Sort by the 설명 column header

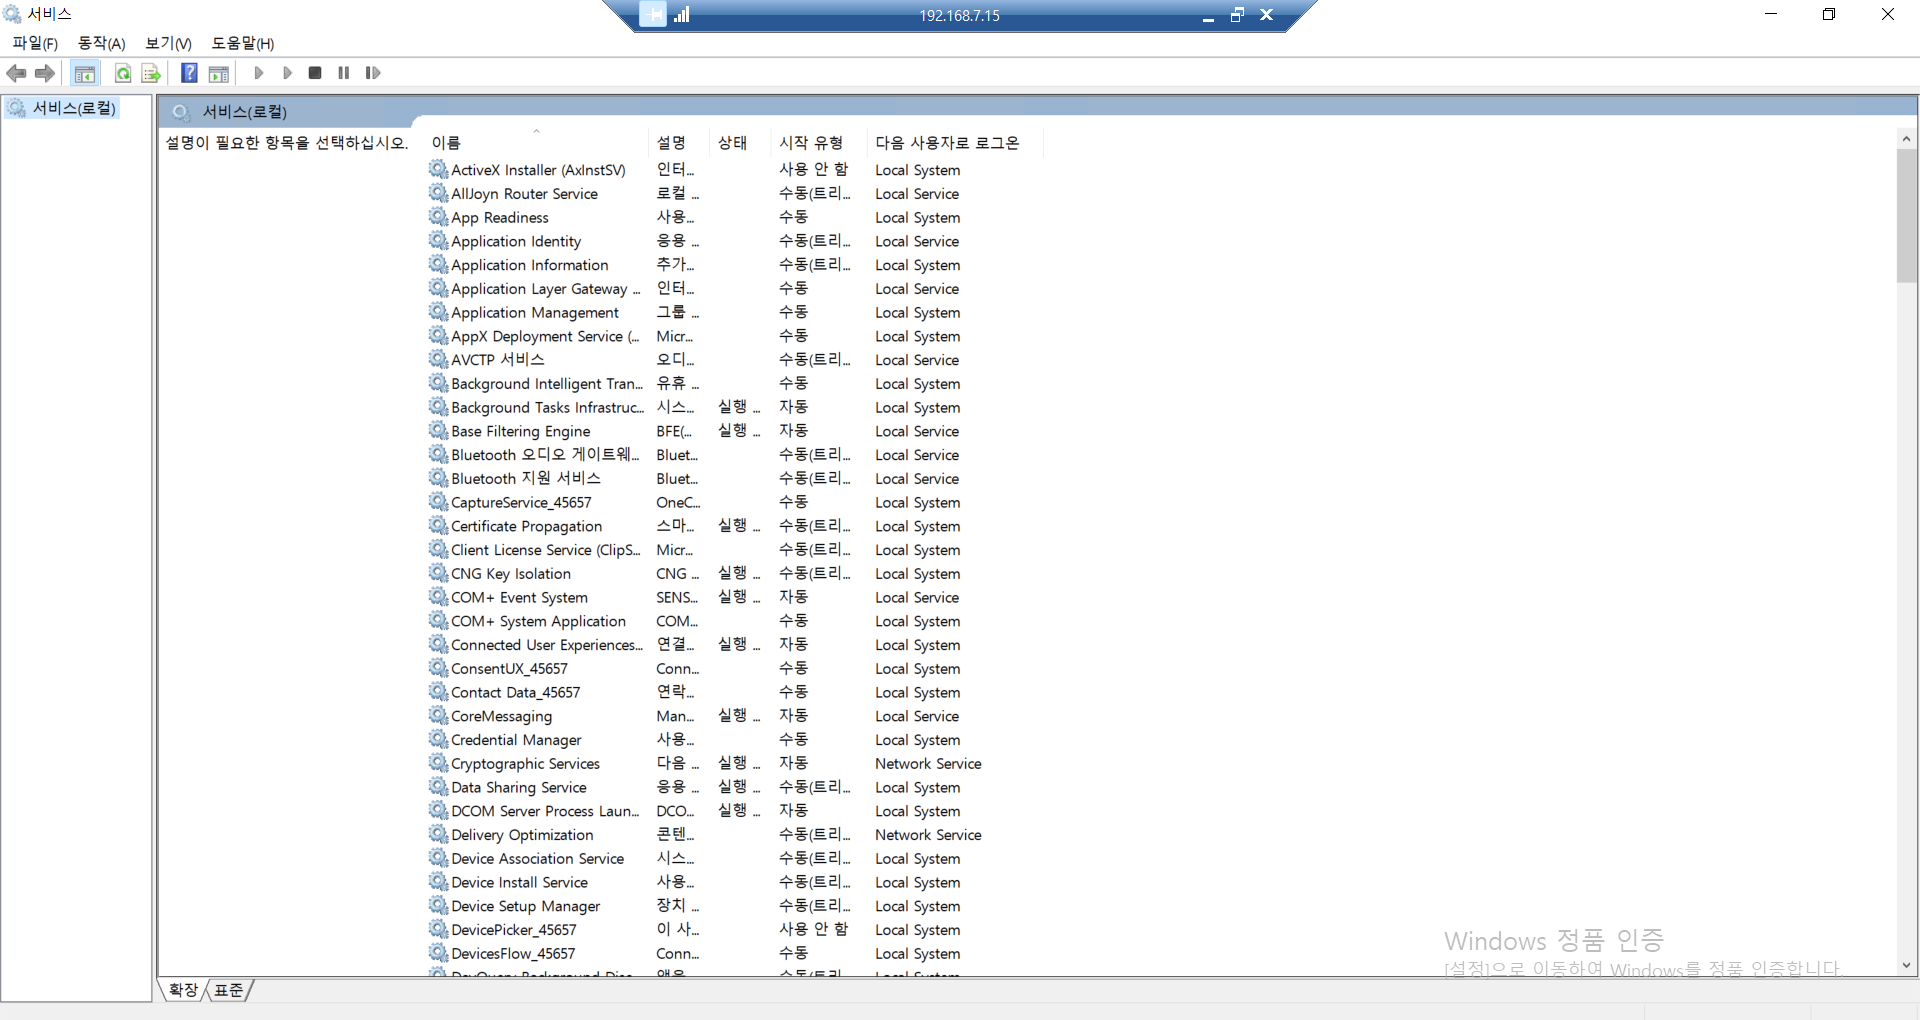pos(679,143)
